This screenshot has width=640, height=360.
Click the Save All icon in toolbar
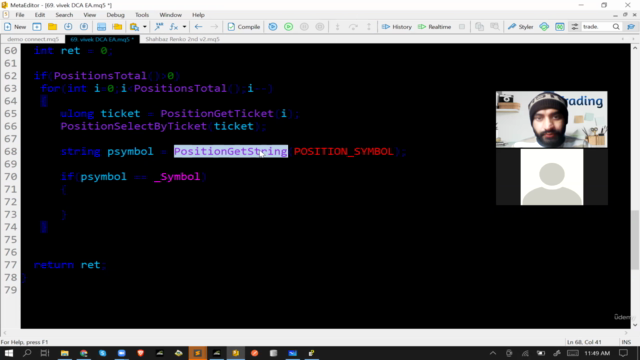click(84, 27)
